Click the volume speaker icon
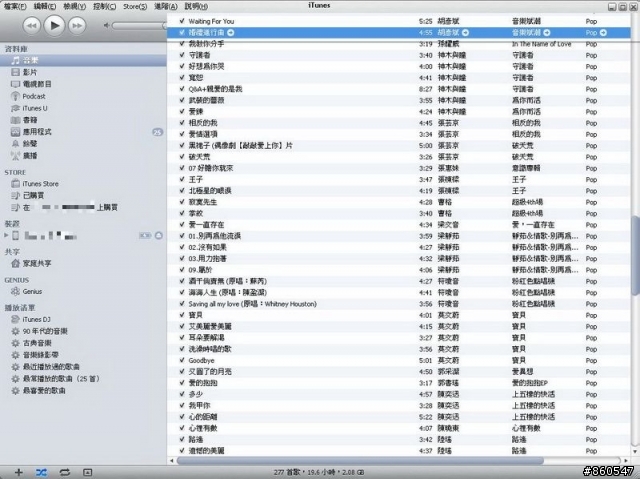This screenshot has height=479, width=640. (x=106, y=25)
